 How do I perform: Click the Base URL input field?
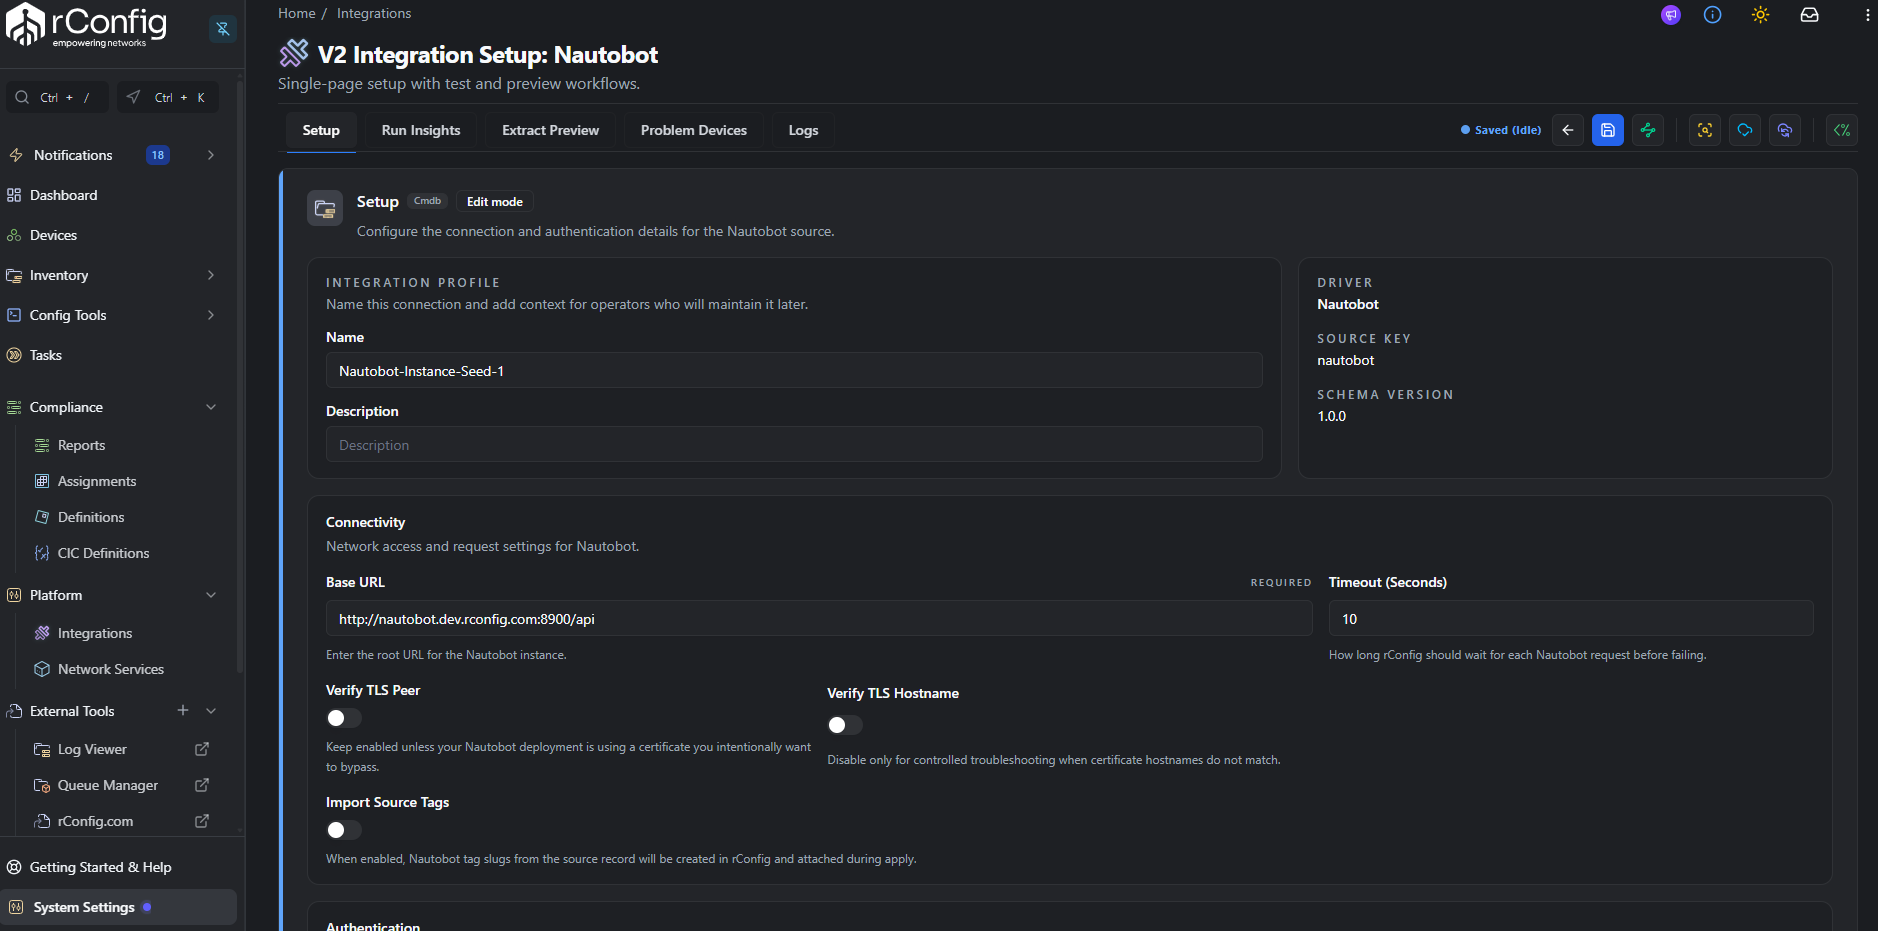(x=819, y=618)
